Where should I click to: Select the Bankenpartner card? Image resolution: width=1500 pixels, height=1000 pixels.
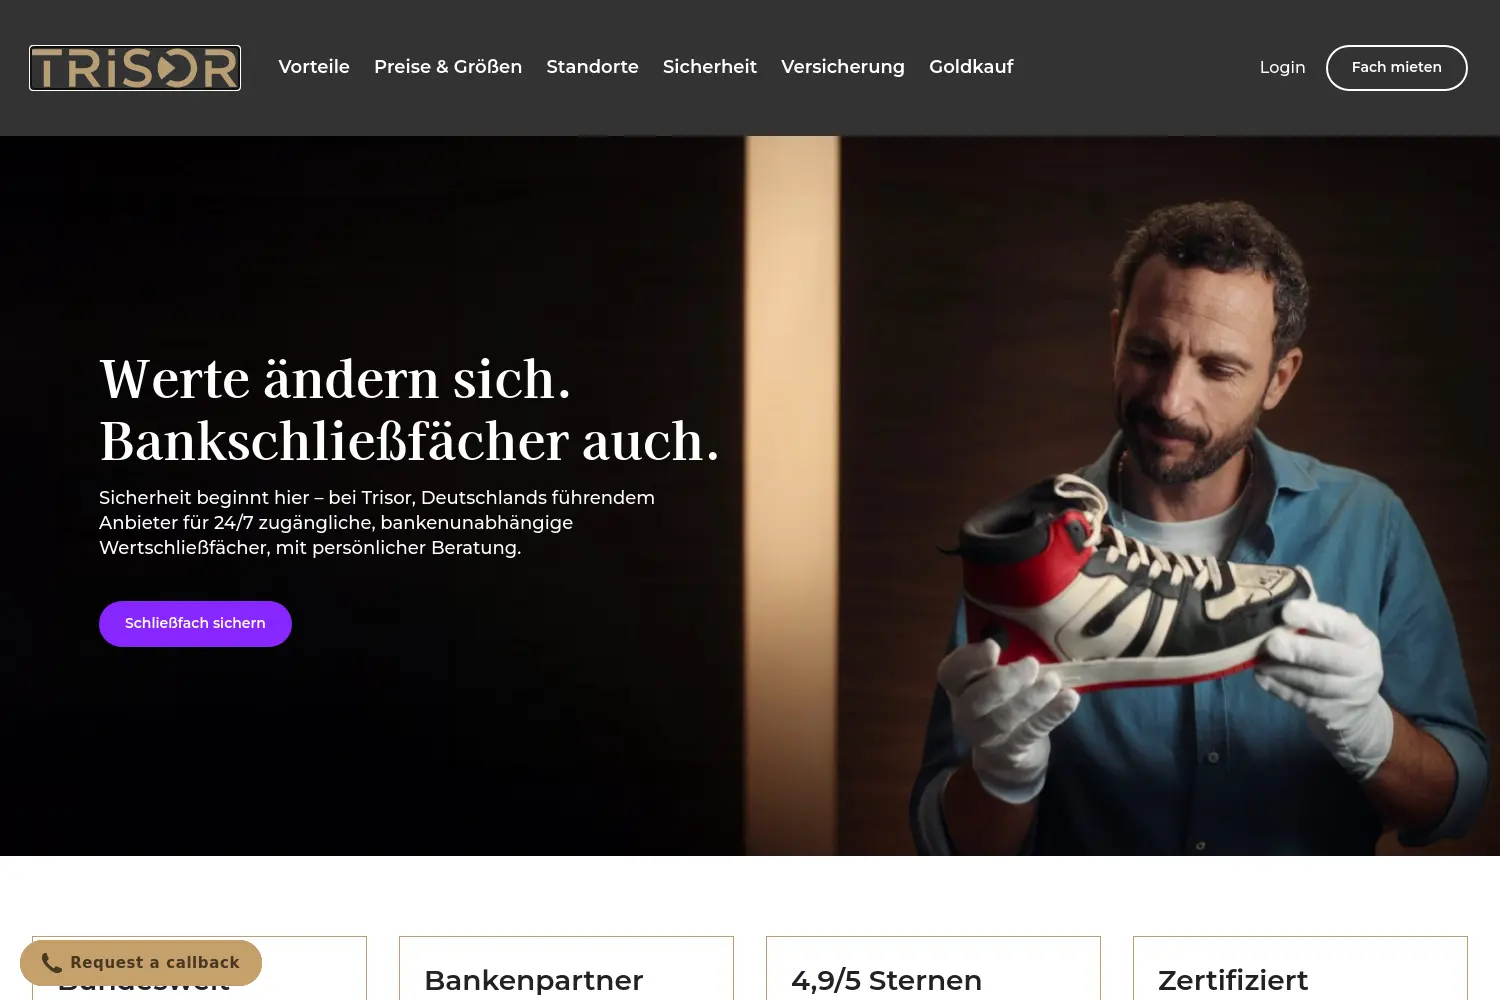[x=566, y=968]
